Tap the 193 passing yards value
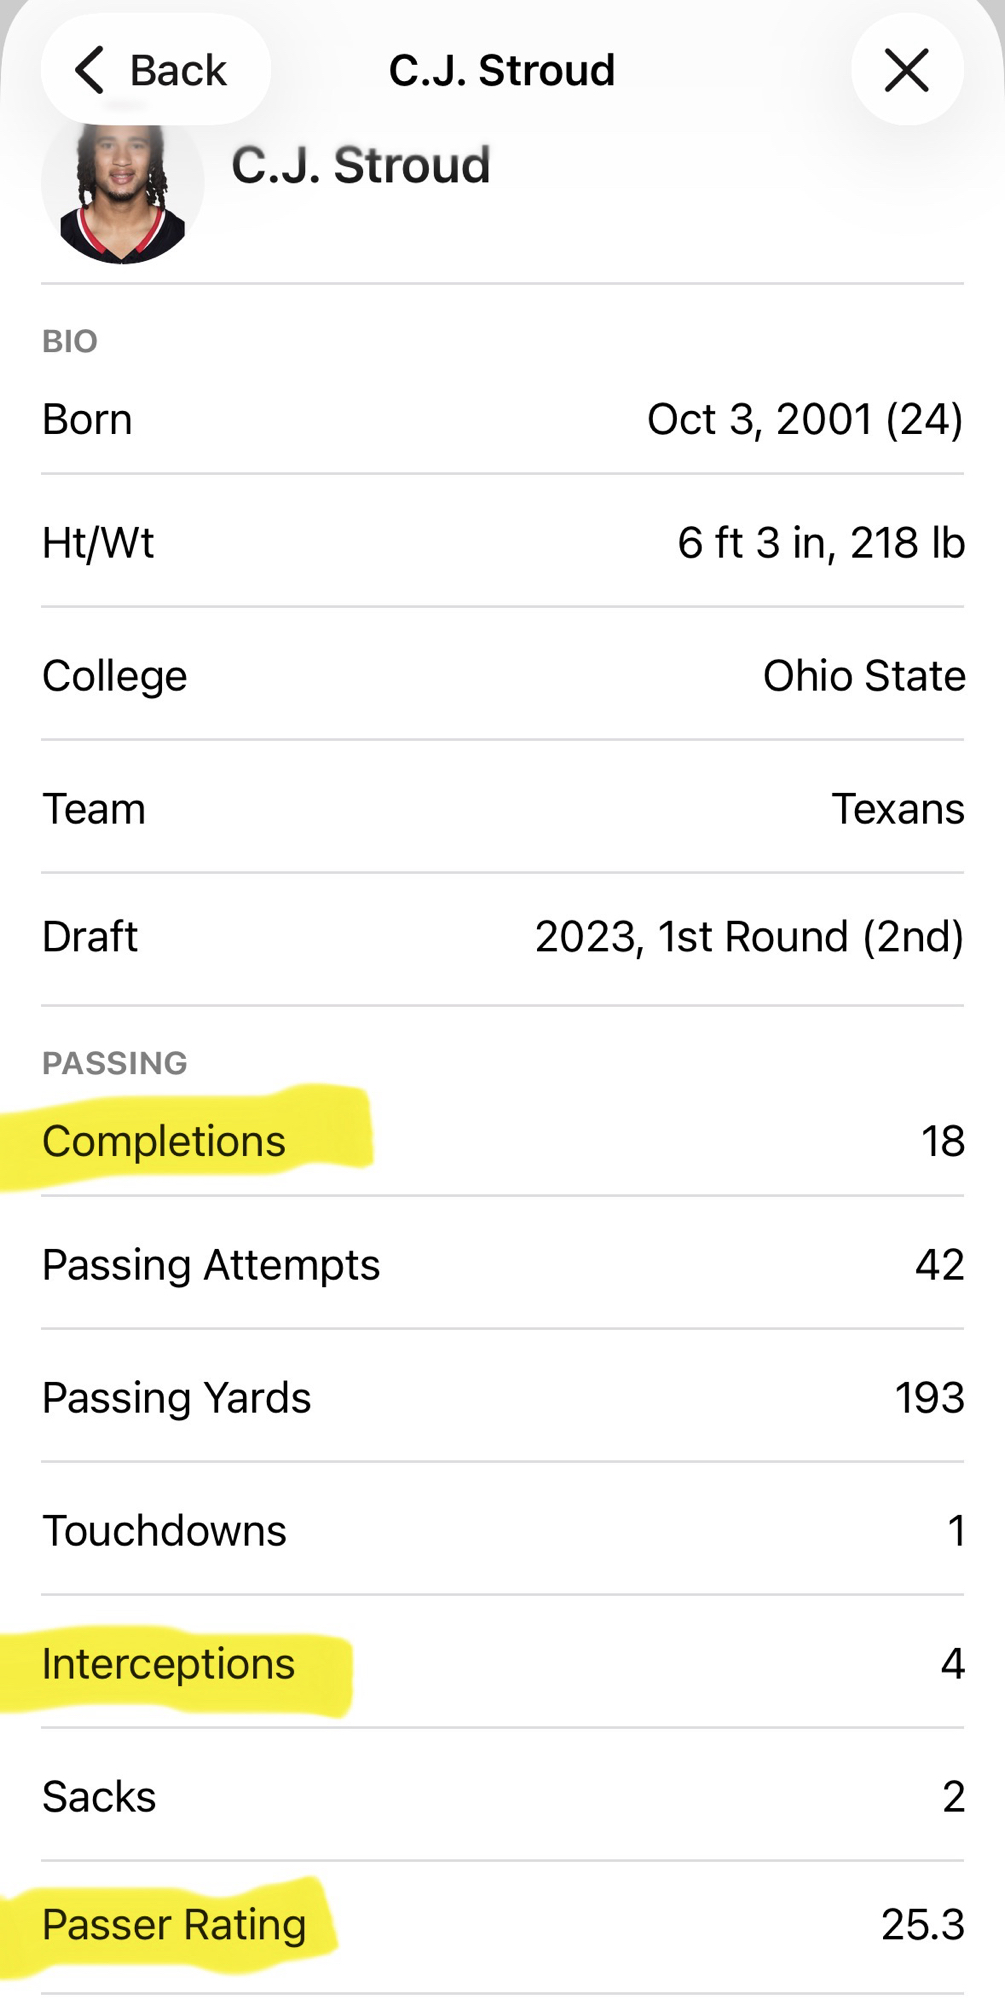This screenshot has width=1005, height=2000. tap(929, 1398)
